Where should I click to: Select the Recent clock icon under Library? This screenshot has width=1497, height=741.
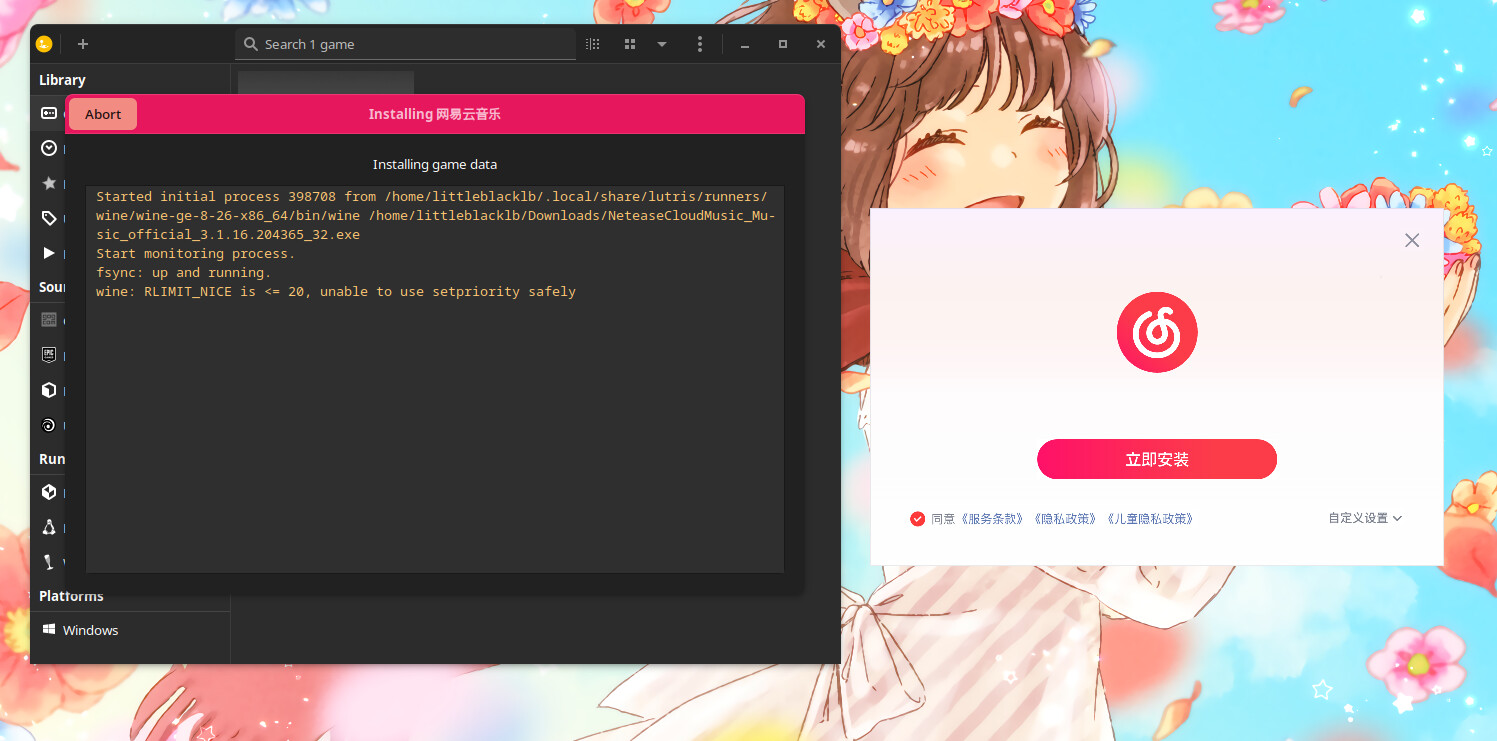49,148
